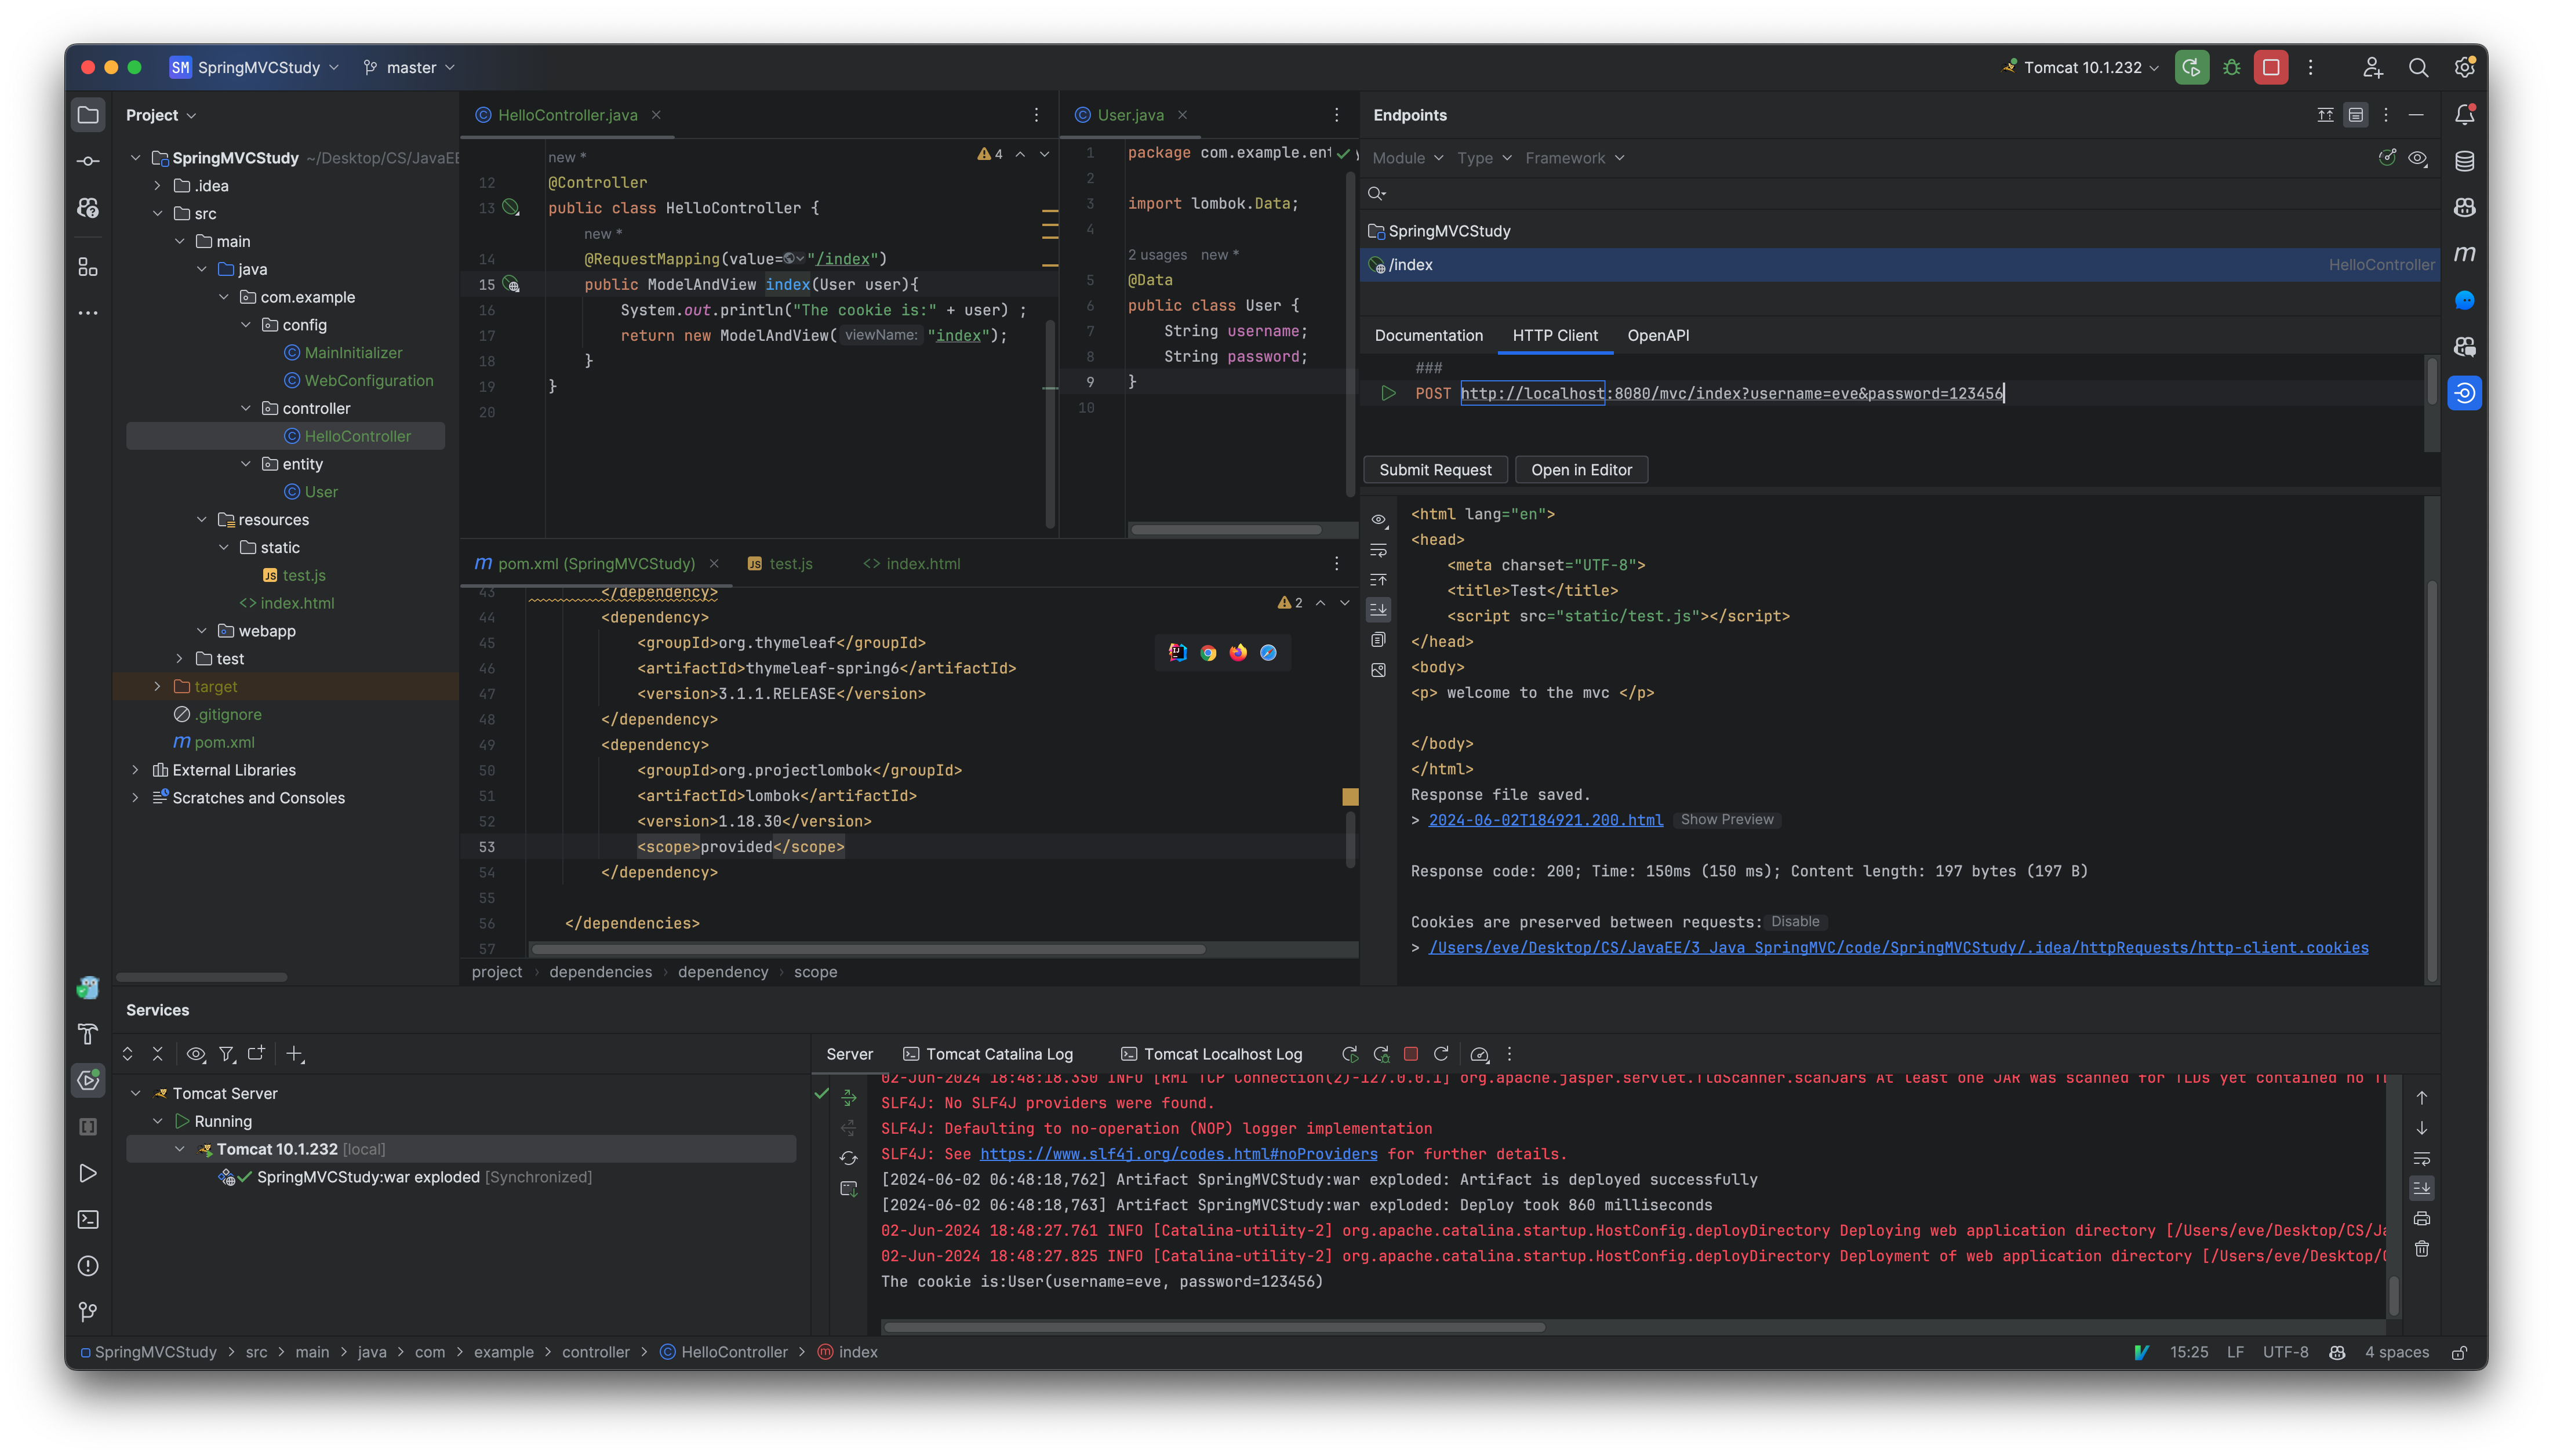The height and width of the screenshot is (1456, 2553).
Task: Open the Type filter dropdown
Action: 1484,158
